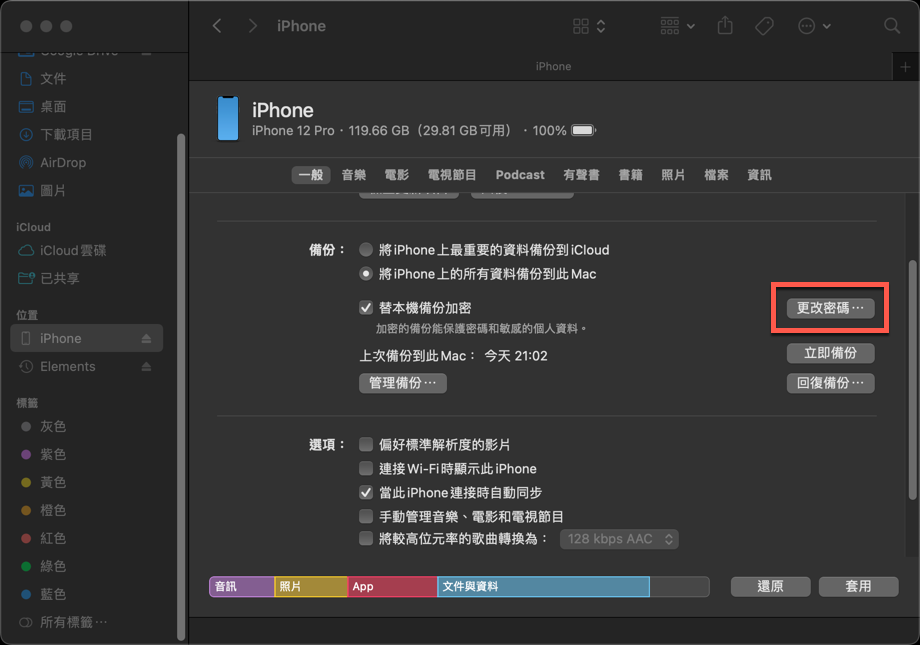Viewport: 920px width, 645px height.
Task: Open the Finder search icon
Action: 892,26
